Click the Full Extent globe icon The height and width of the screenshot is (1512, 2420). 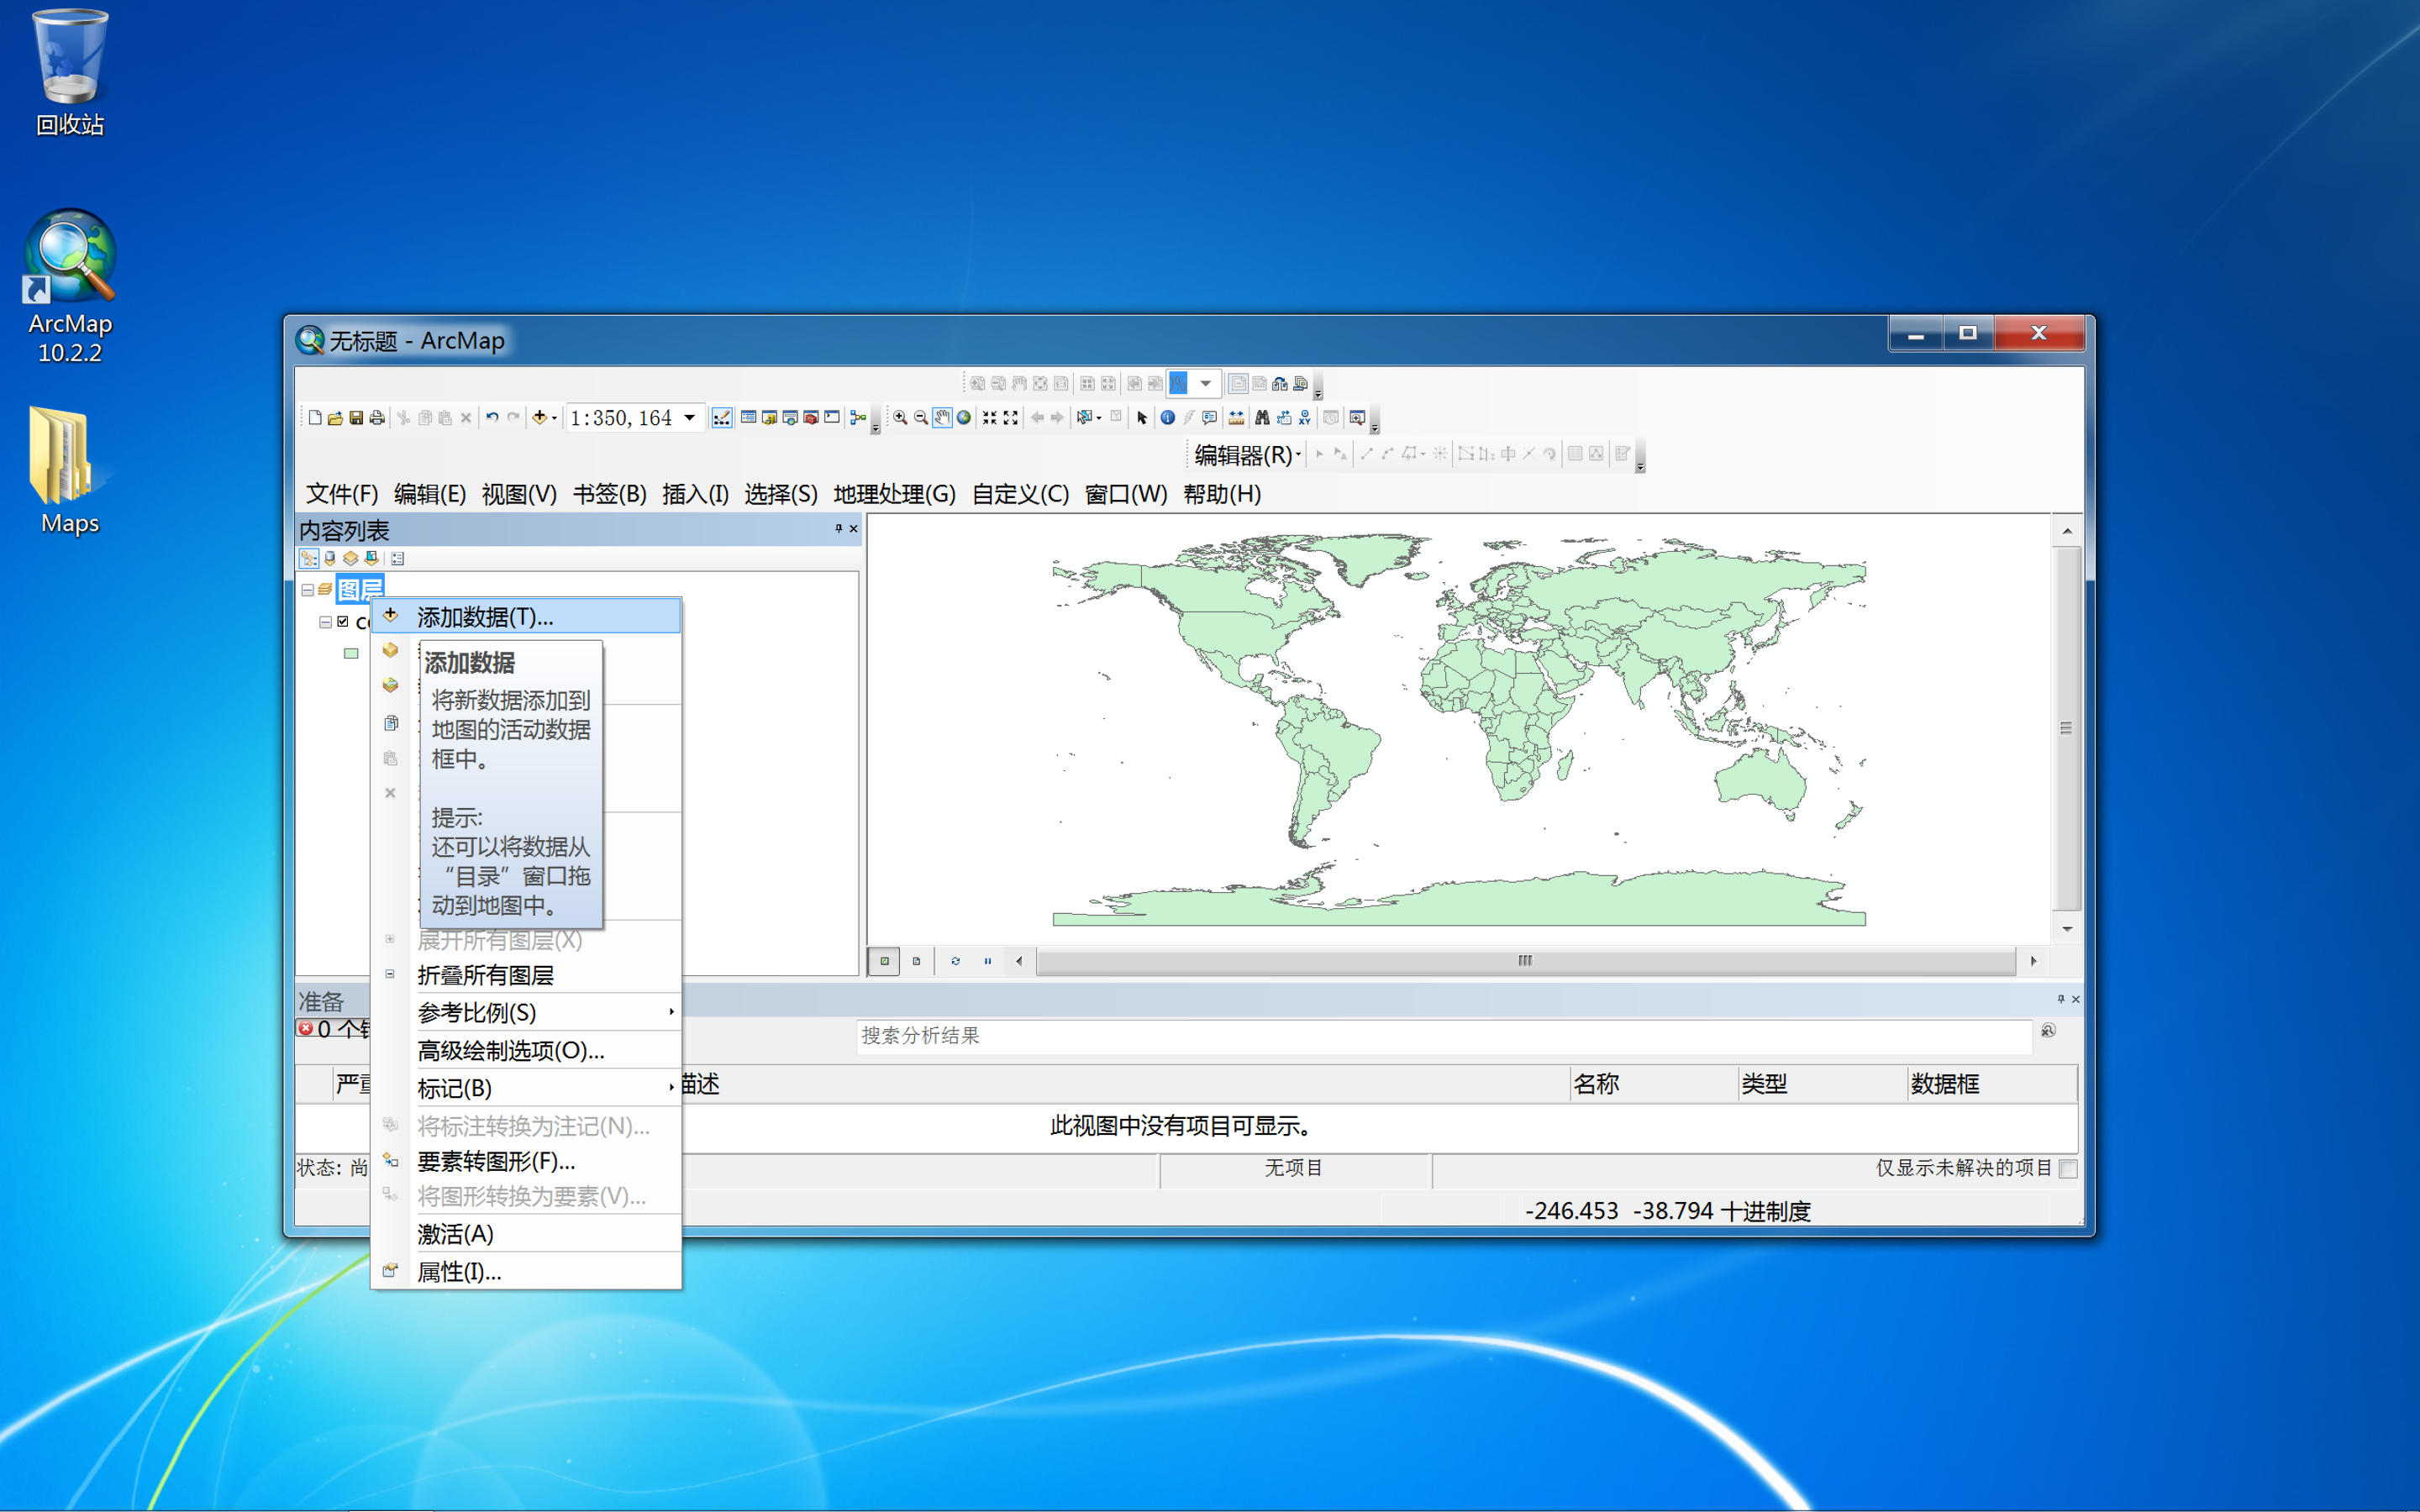tap(964, 418)
